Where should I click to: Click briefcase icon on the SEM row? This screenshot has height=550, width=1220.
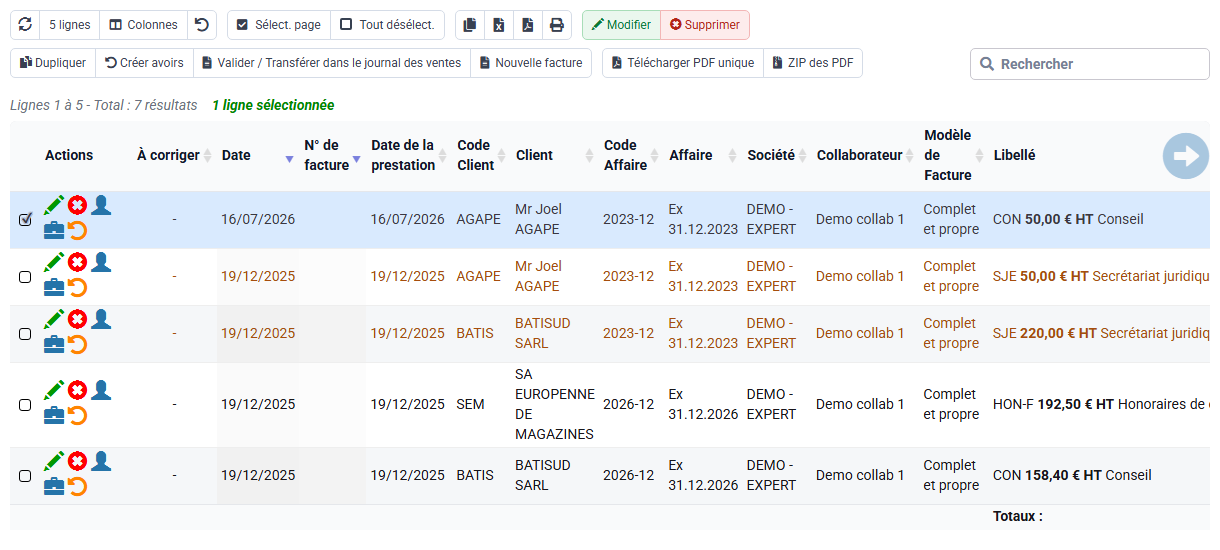[x=54, y=416]
